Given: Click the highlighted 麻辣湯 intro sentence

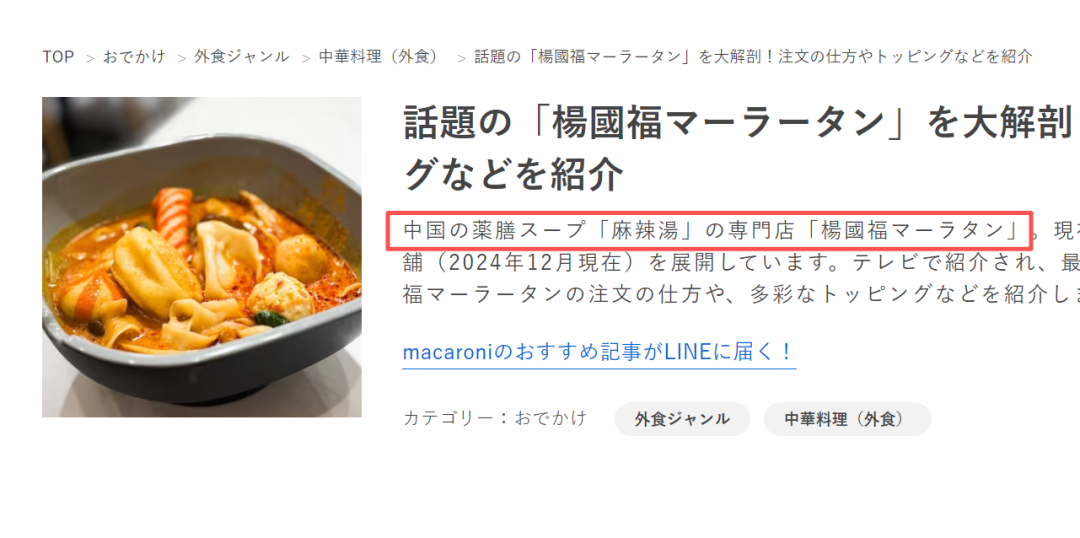Looking at the screenshot, I should point(709,230).
